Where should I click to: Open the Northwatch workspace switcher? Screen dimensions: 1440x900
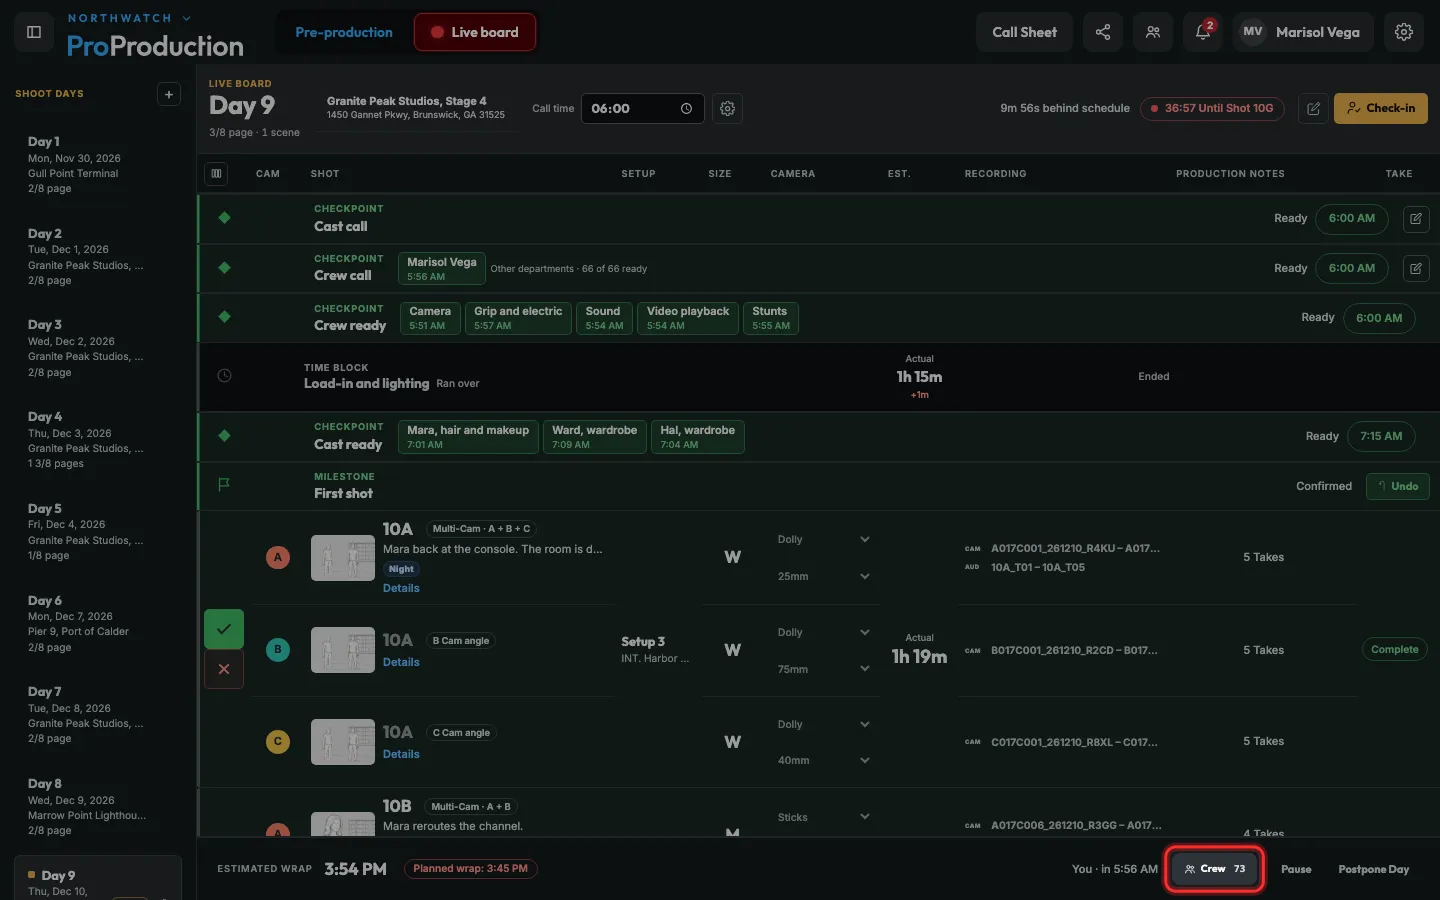[x=129, y=18]
